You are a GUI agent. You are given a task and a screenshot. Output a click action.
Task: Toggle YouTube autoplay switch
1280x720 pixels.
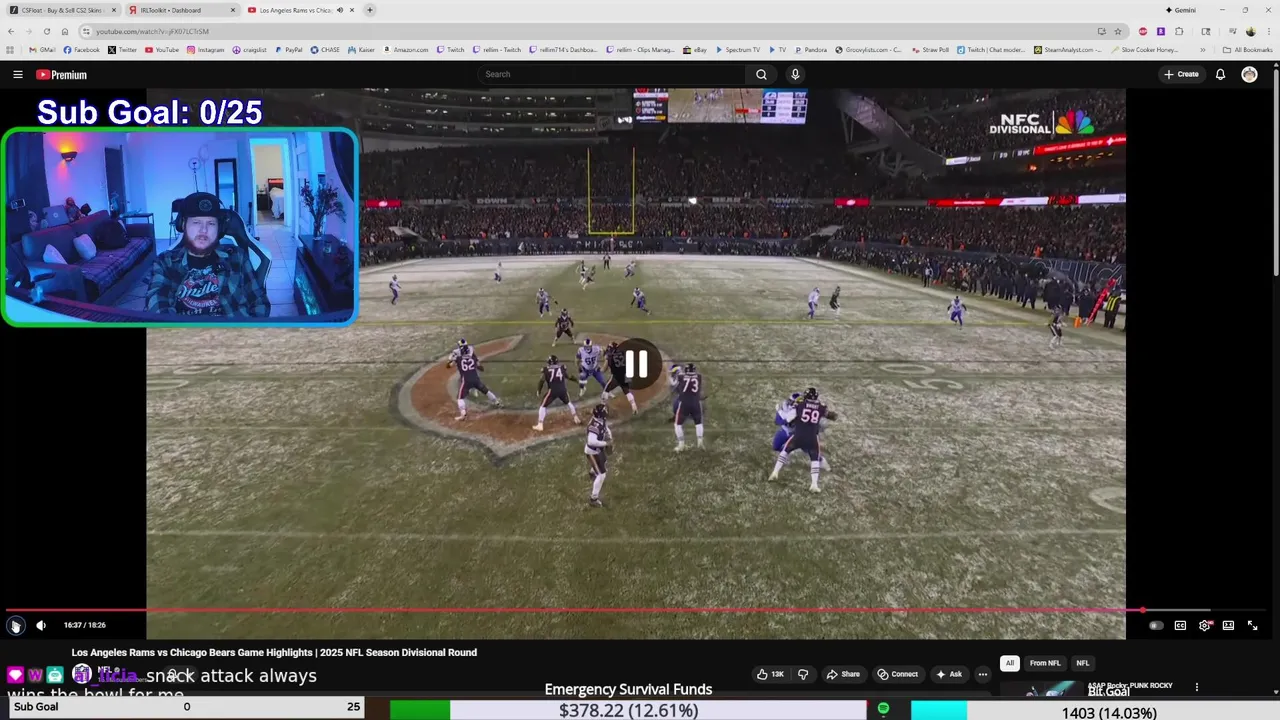pyautogui.click(x=1156, y=625)
